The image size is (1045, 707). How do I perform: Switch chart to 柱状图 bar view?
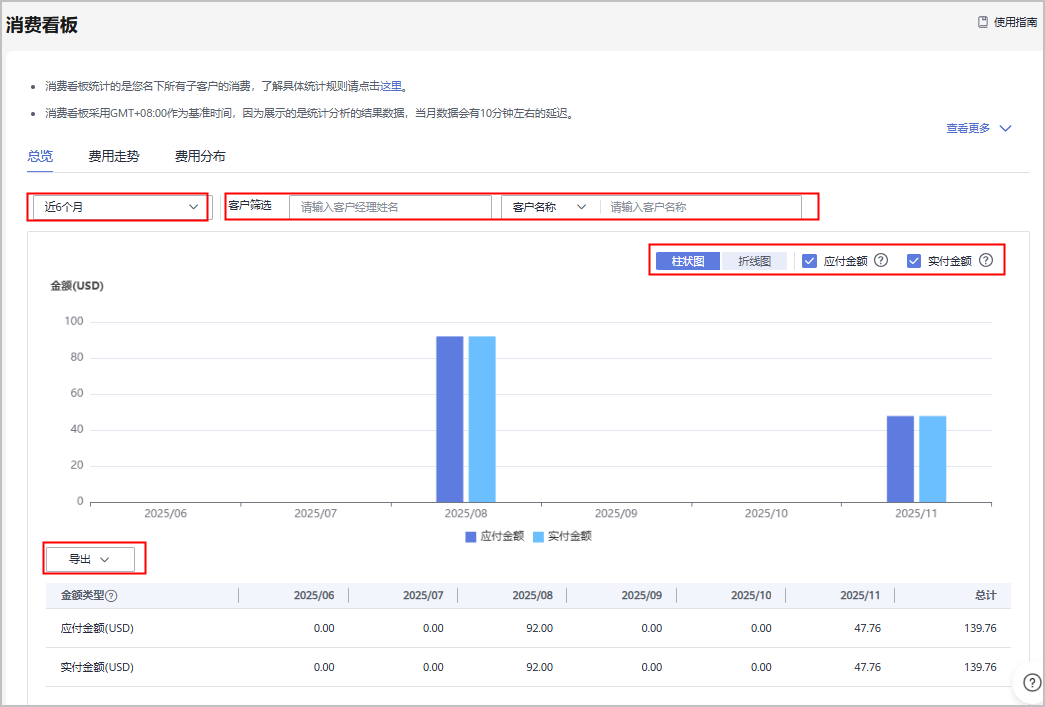[x=688, y=261]
